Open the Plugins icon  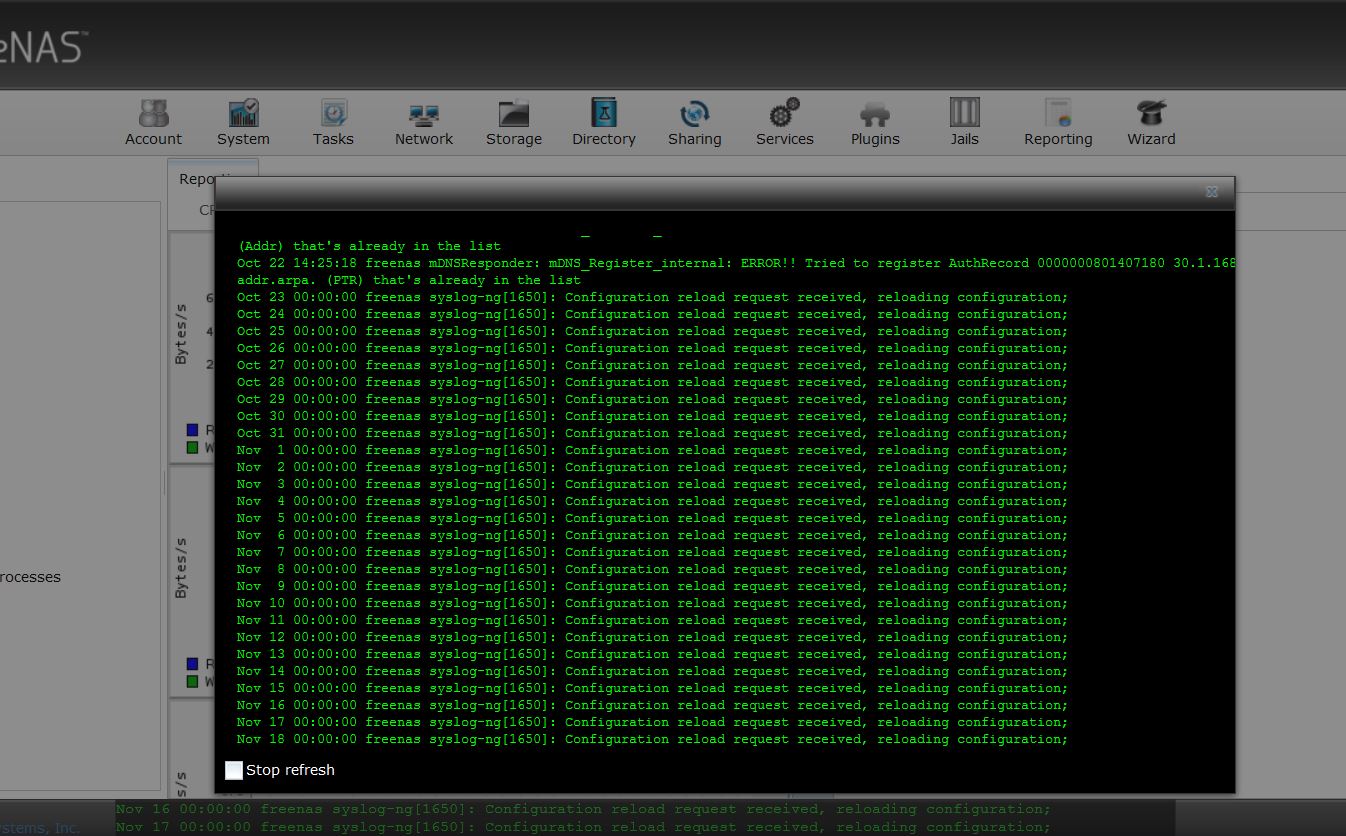coord(875,123)
